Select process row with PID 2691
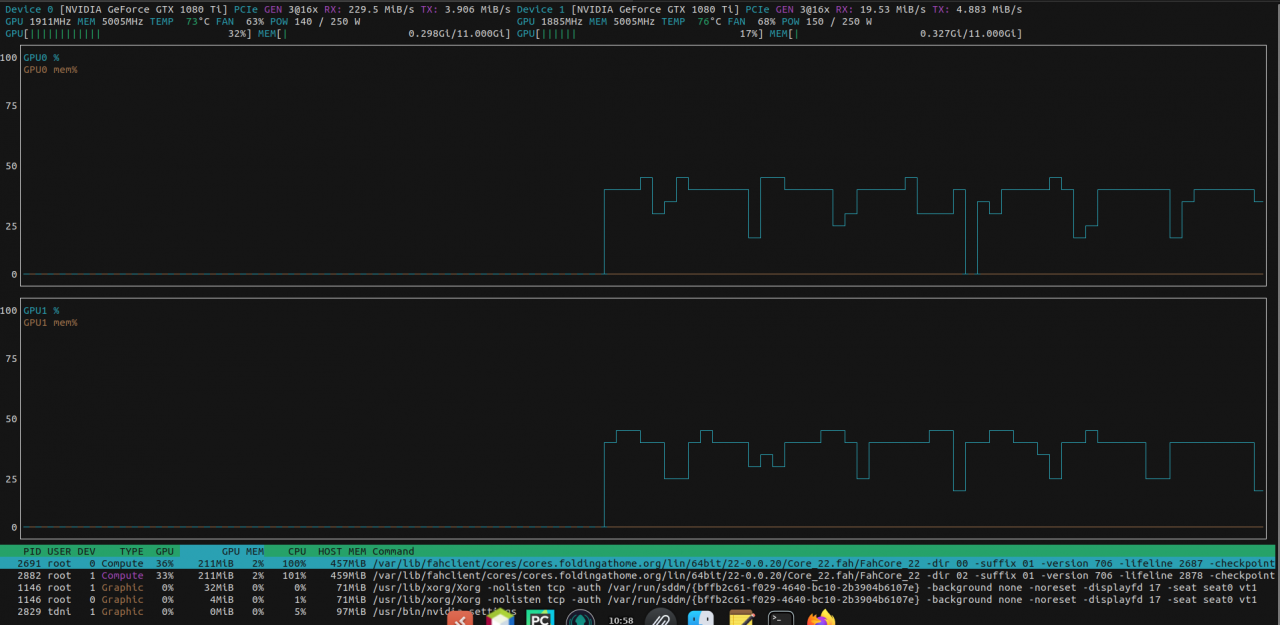The width and height of the screenshot is (1280, 625). pos(640,563)
